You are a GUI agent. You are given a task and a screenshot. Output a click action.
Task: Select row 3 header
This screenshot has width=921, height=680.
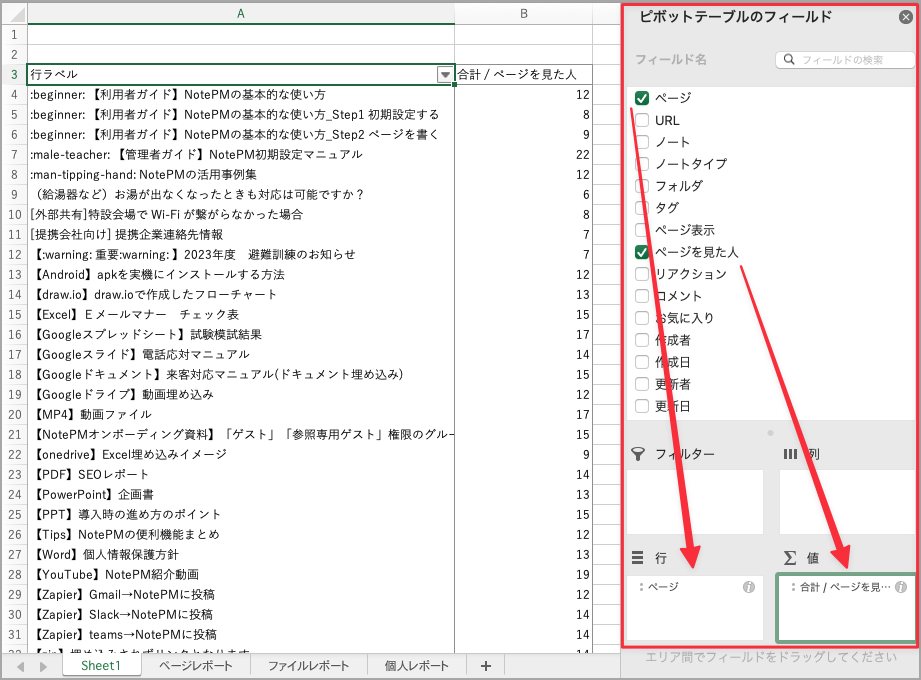tap(15, 75)
